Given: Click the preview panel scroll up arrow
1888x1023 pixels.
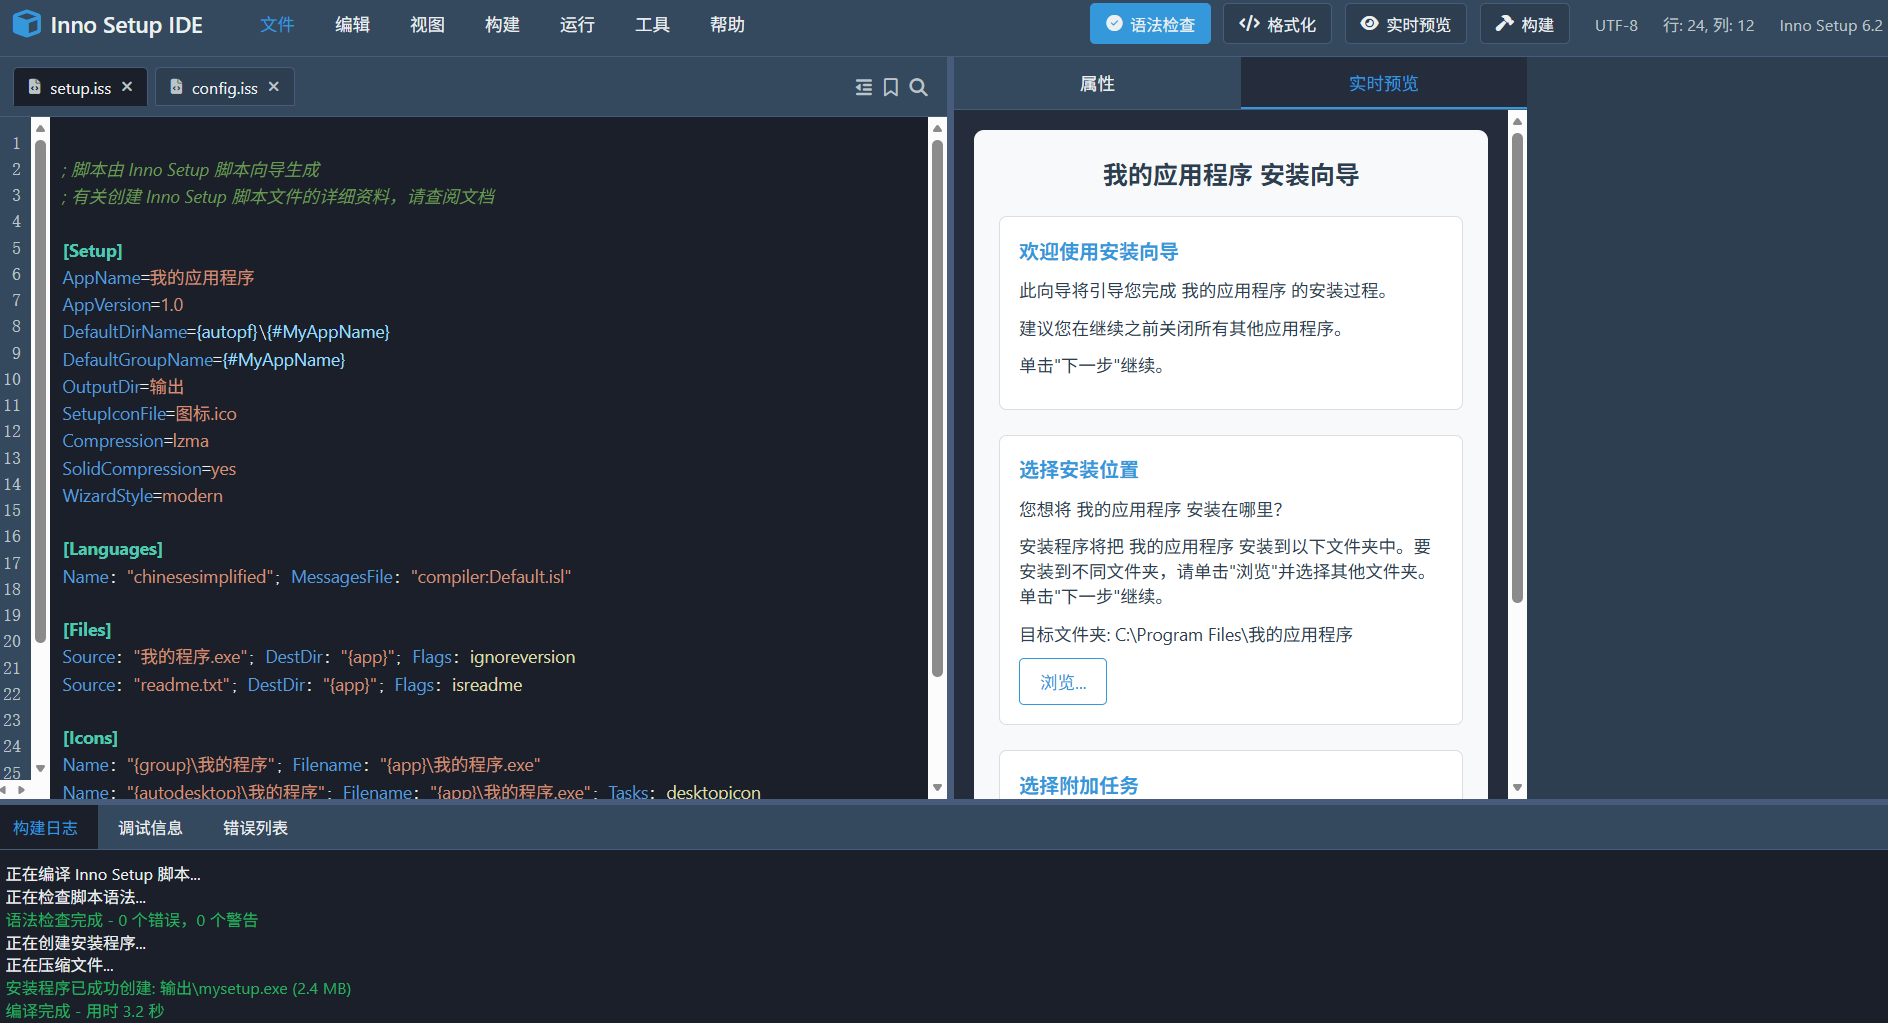Looking at the screenshot, I should (1517, 121).
